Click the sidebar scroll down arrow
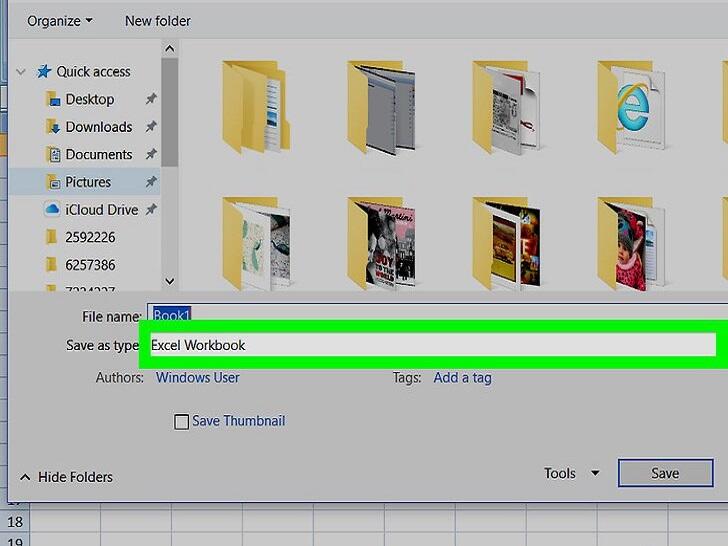 click(170, 281)
